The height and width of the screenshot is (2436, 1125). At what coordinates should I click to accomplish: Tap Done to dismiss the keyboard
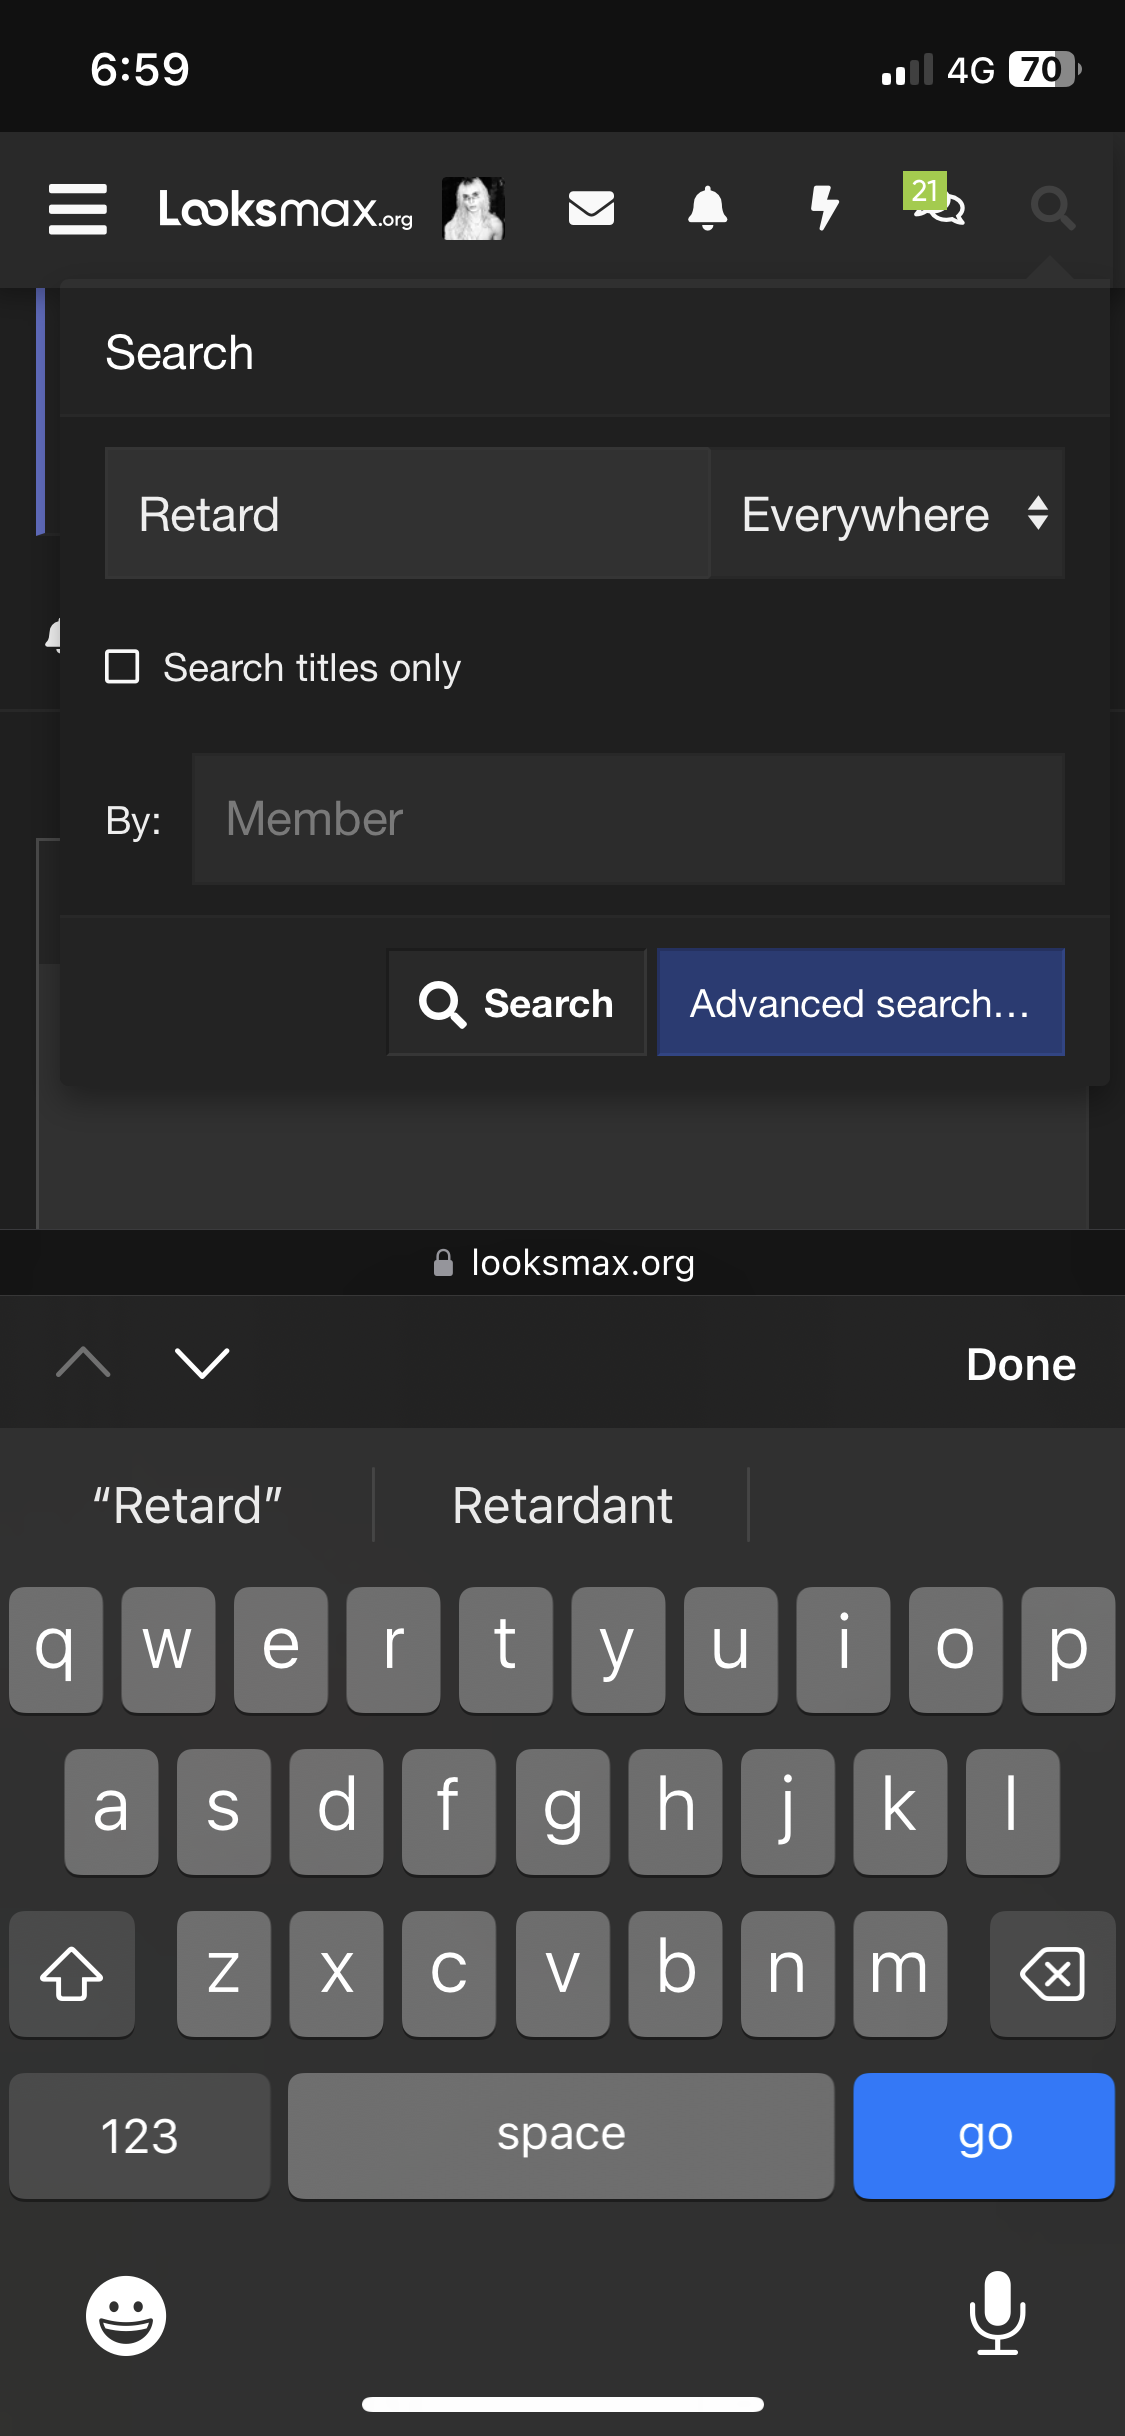(1021, 1364)
